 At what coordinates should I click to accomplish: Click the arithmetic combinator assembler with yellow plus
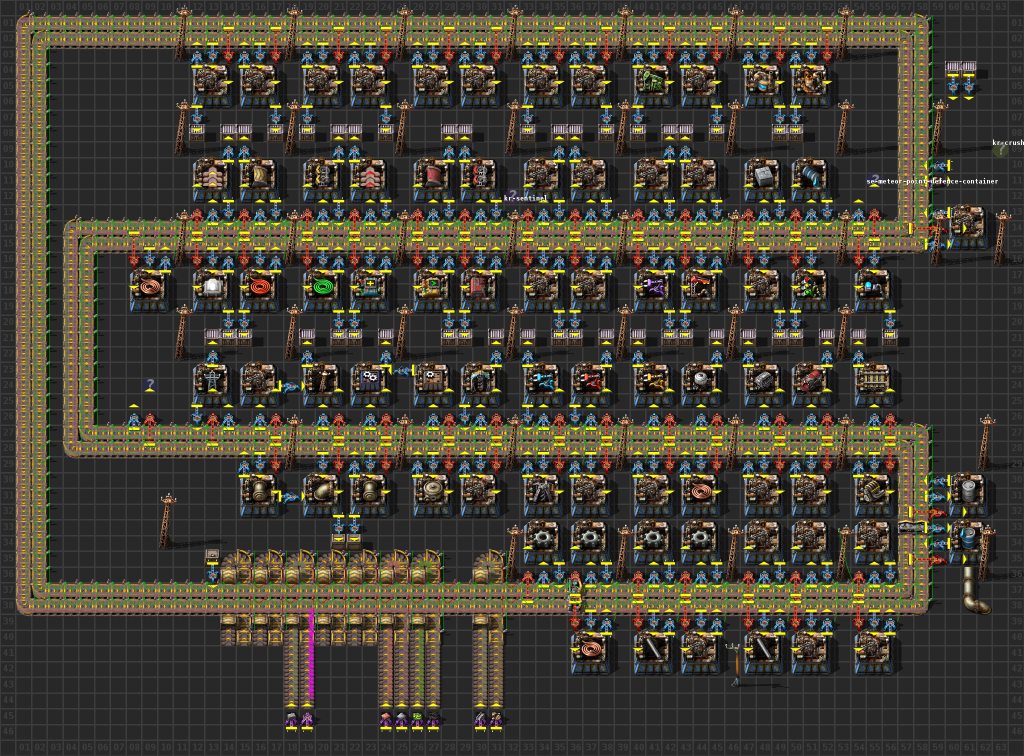tap(369, 289)
